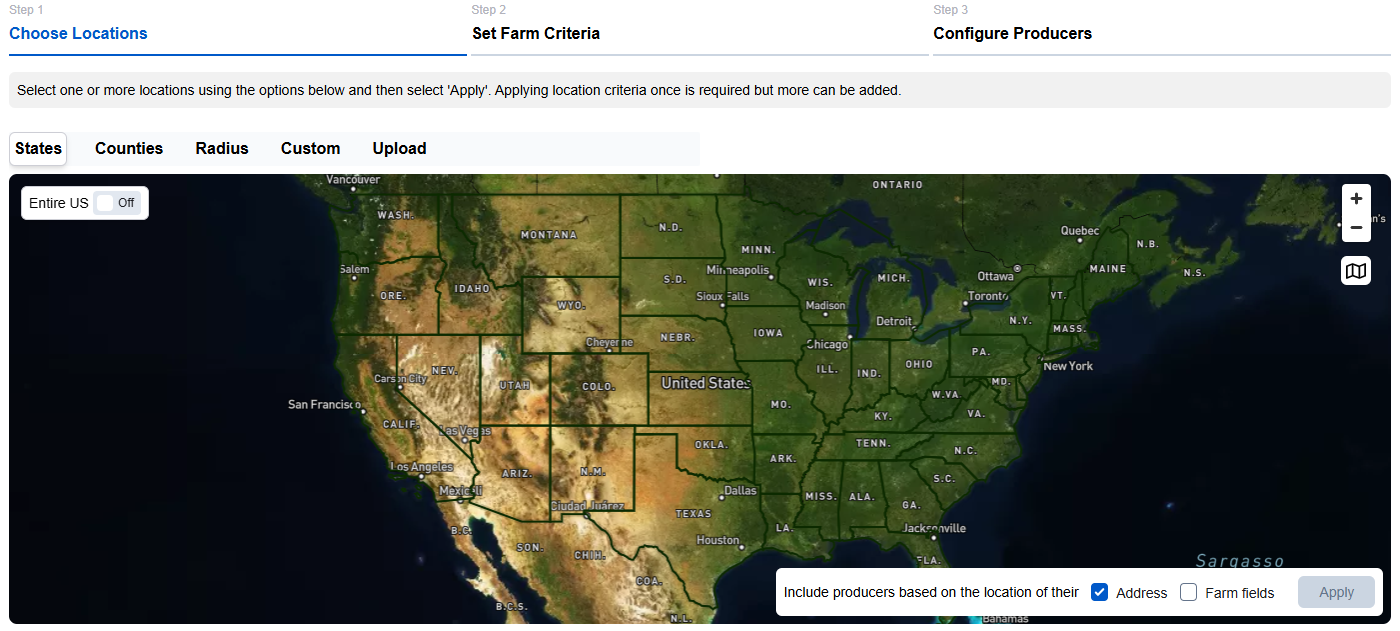The image size is (1400, 631).
Task: Toggle the Entire US switch
Action: click(x=118, y=203)
